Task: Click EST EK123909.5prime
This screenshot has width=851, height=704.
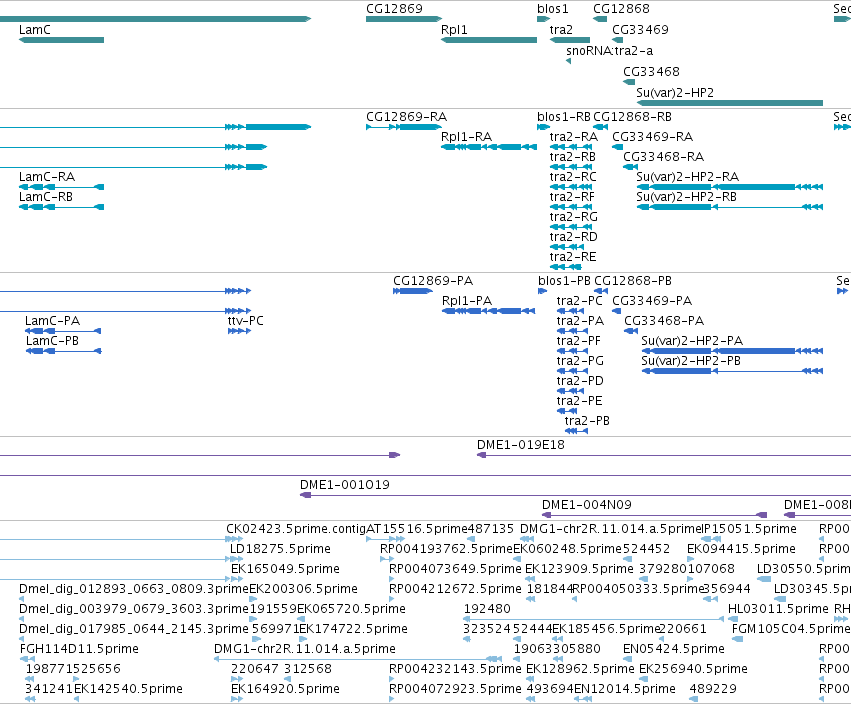Action: pos(580,569)
